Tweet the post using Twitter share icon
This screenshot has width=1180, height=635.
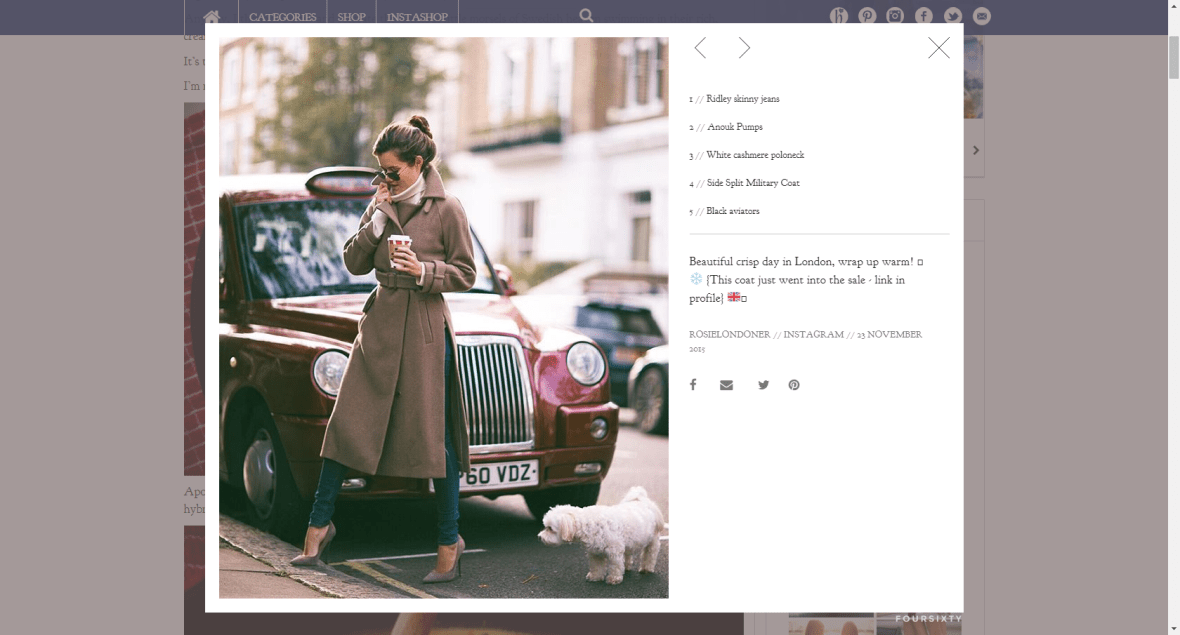coord(763,385)
